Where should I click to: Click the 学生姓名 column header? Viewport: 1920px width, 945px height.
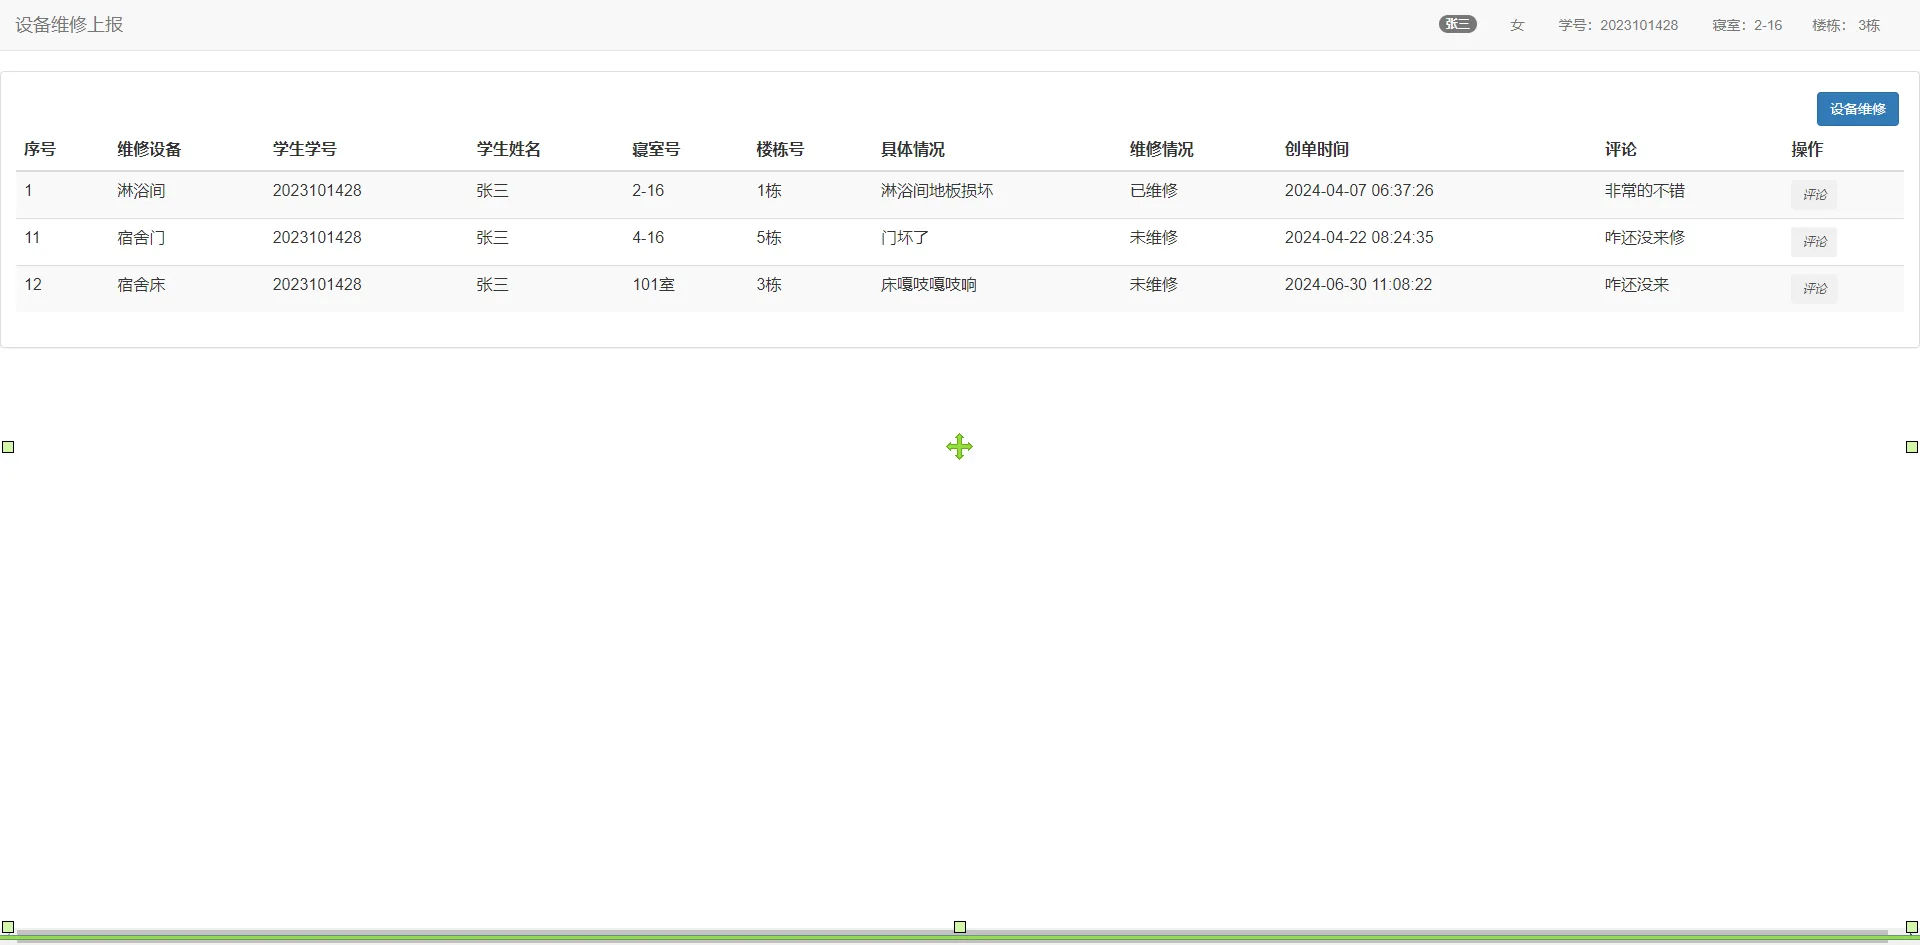point(509,149)
